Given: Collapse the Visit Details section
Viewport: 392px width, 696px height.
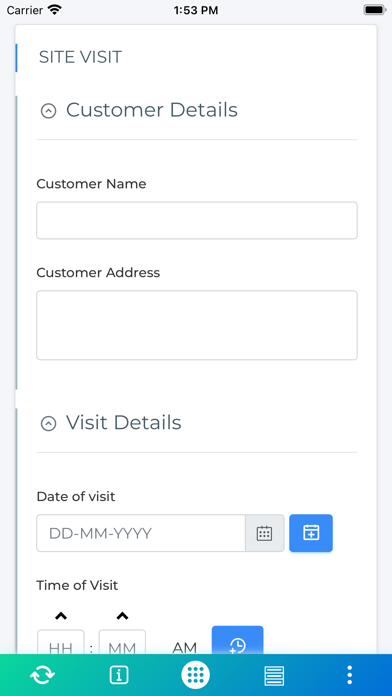Looking at the screenshot, I should [48, 423].
